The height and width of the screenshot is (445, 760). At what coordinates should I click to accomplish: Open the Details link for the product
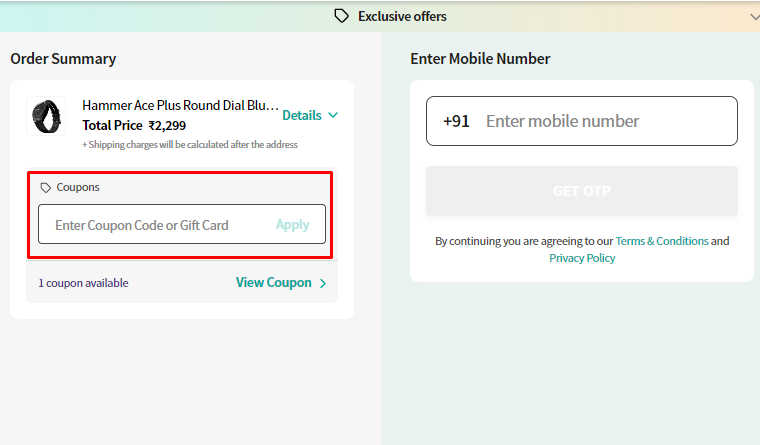click(x=302, y=115)
